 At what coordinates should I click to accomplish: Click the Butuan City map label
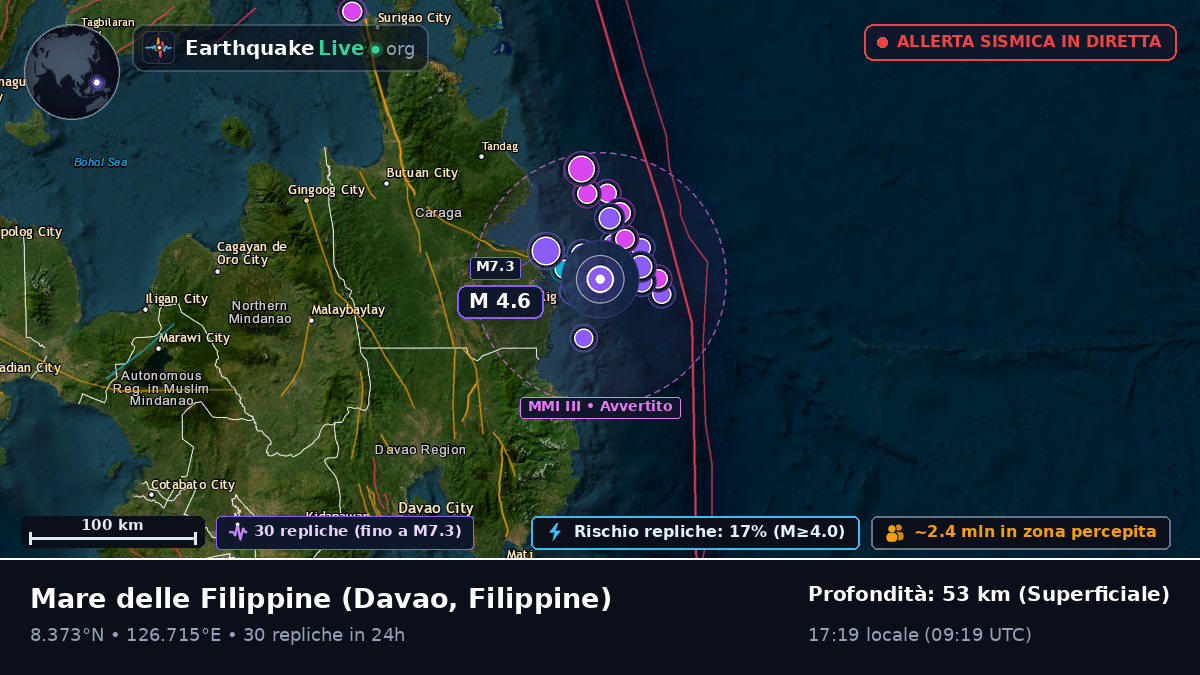(x=422, y=173)
